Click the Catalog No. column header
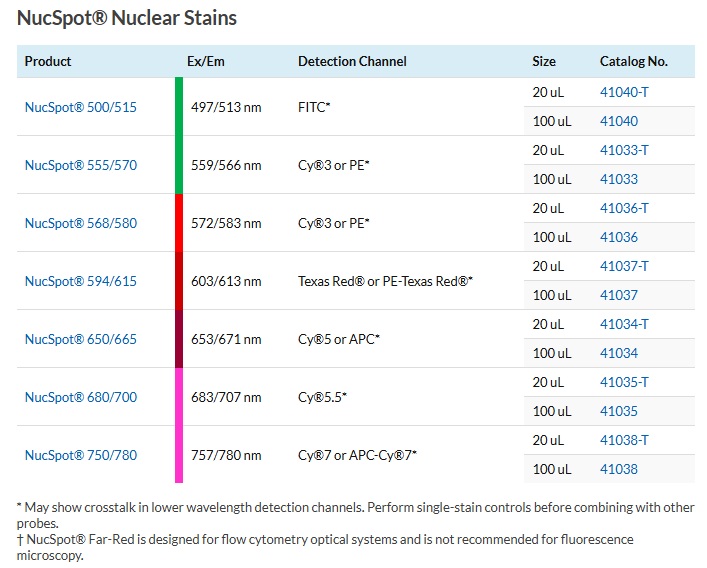707x568 pixels. tap(634, 61)
